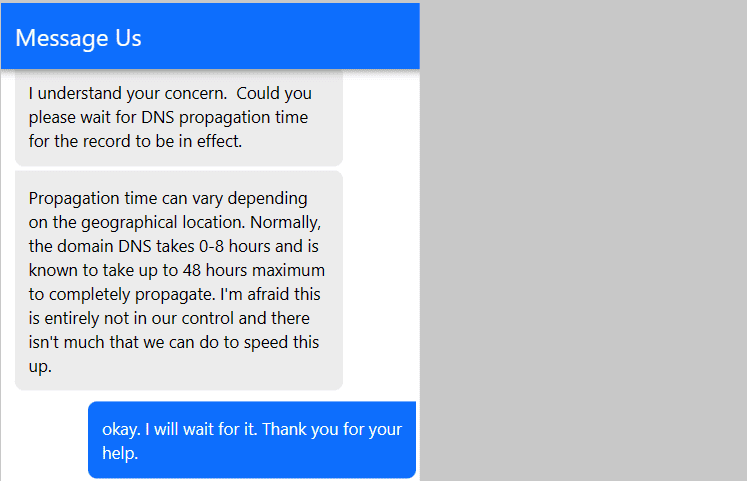This screenshot has height=481, width=747.
Task: Click the words "geographical location" in the message
Action: pos(229,222)
